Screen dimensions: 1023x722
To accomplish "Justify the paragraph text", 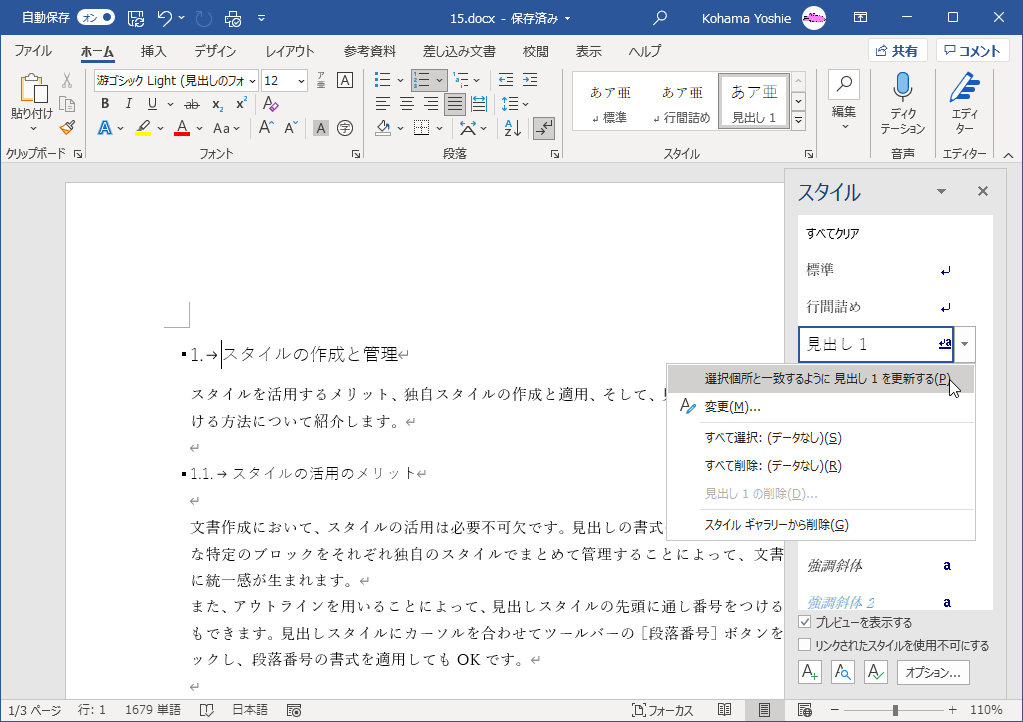I will click(x=455, y=104).
